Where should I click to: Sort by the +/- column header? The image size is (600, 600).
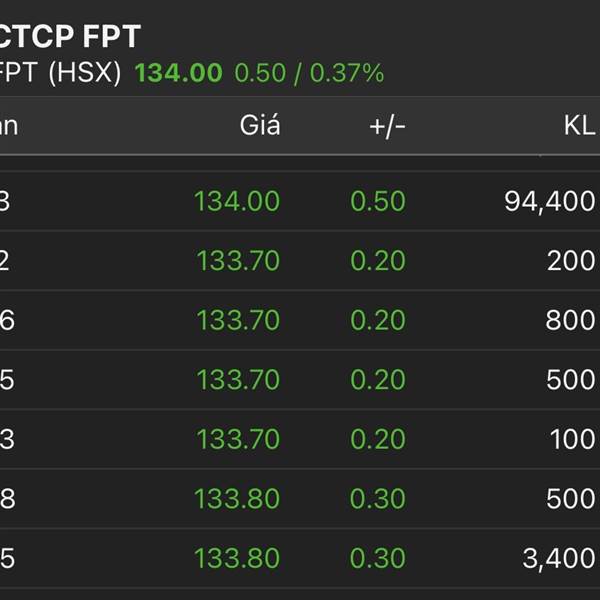[387, 126]
